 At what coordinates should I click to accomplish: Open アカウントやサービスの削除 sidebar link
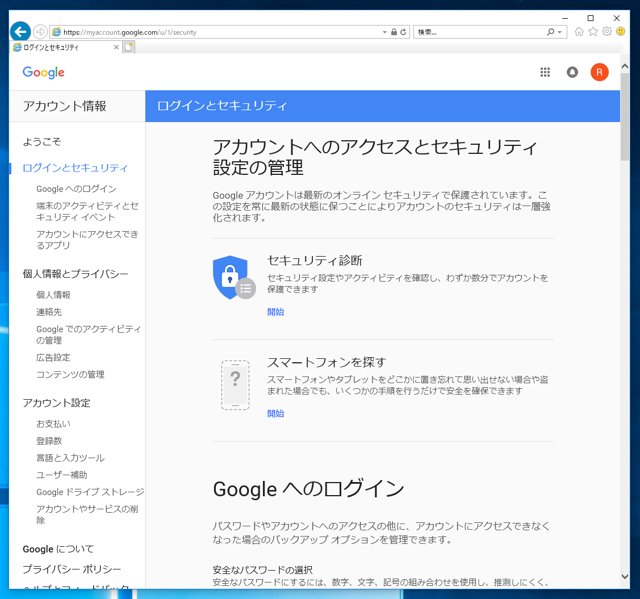pos(87,515)
